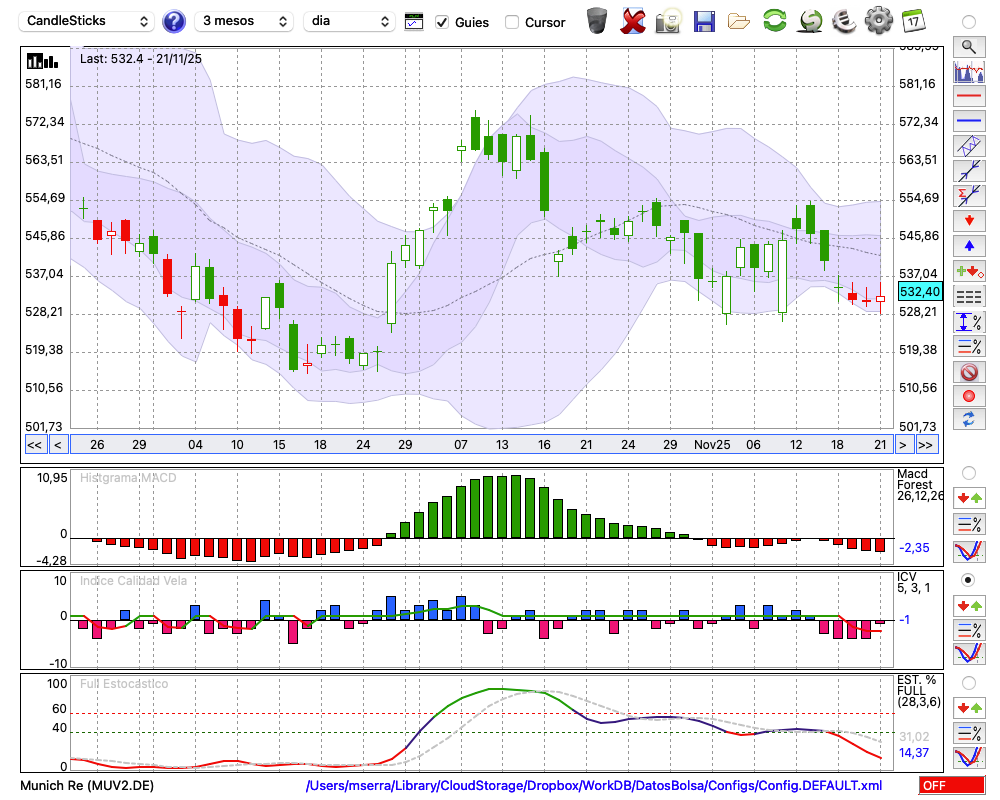Viewport: 1000px width, 800px height.
Task: Select the EST. % FULL radio button
Action: [x=968, y=683]
